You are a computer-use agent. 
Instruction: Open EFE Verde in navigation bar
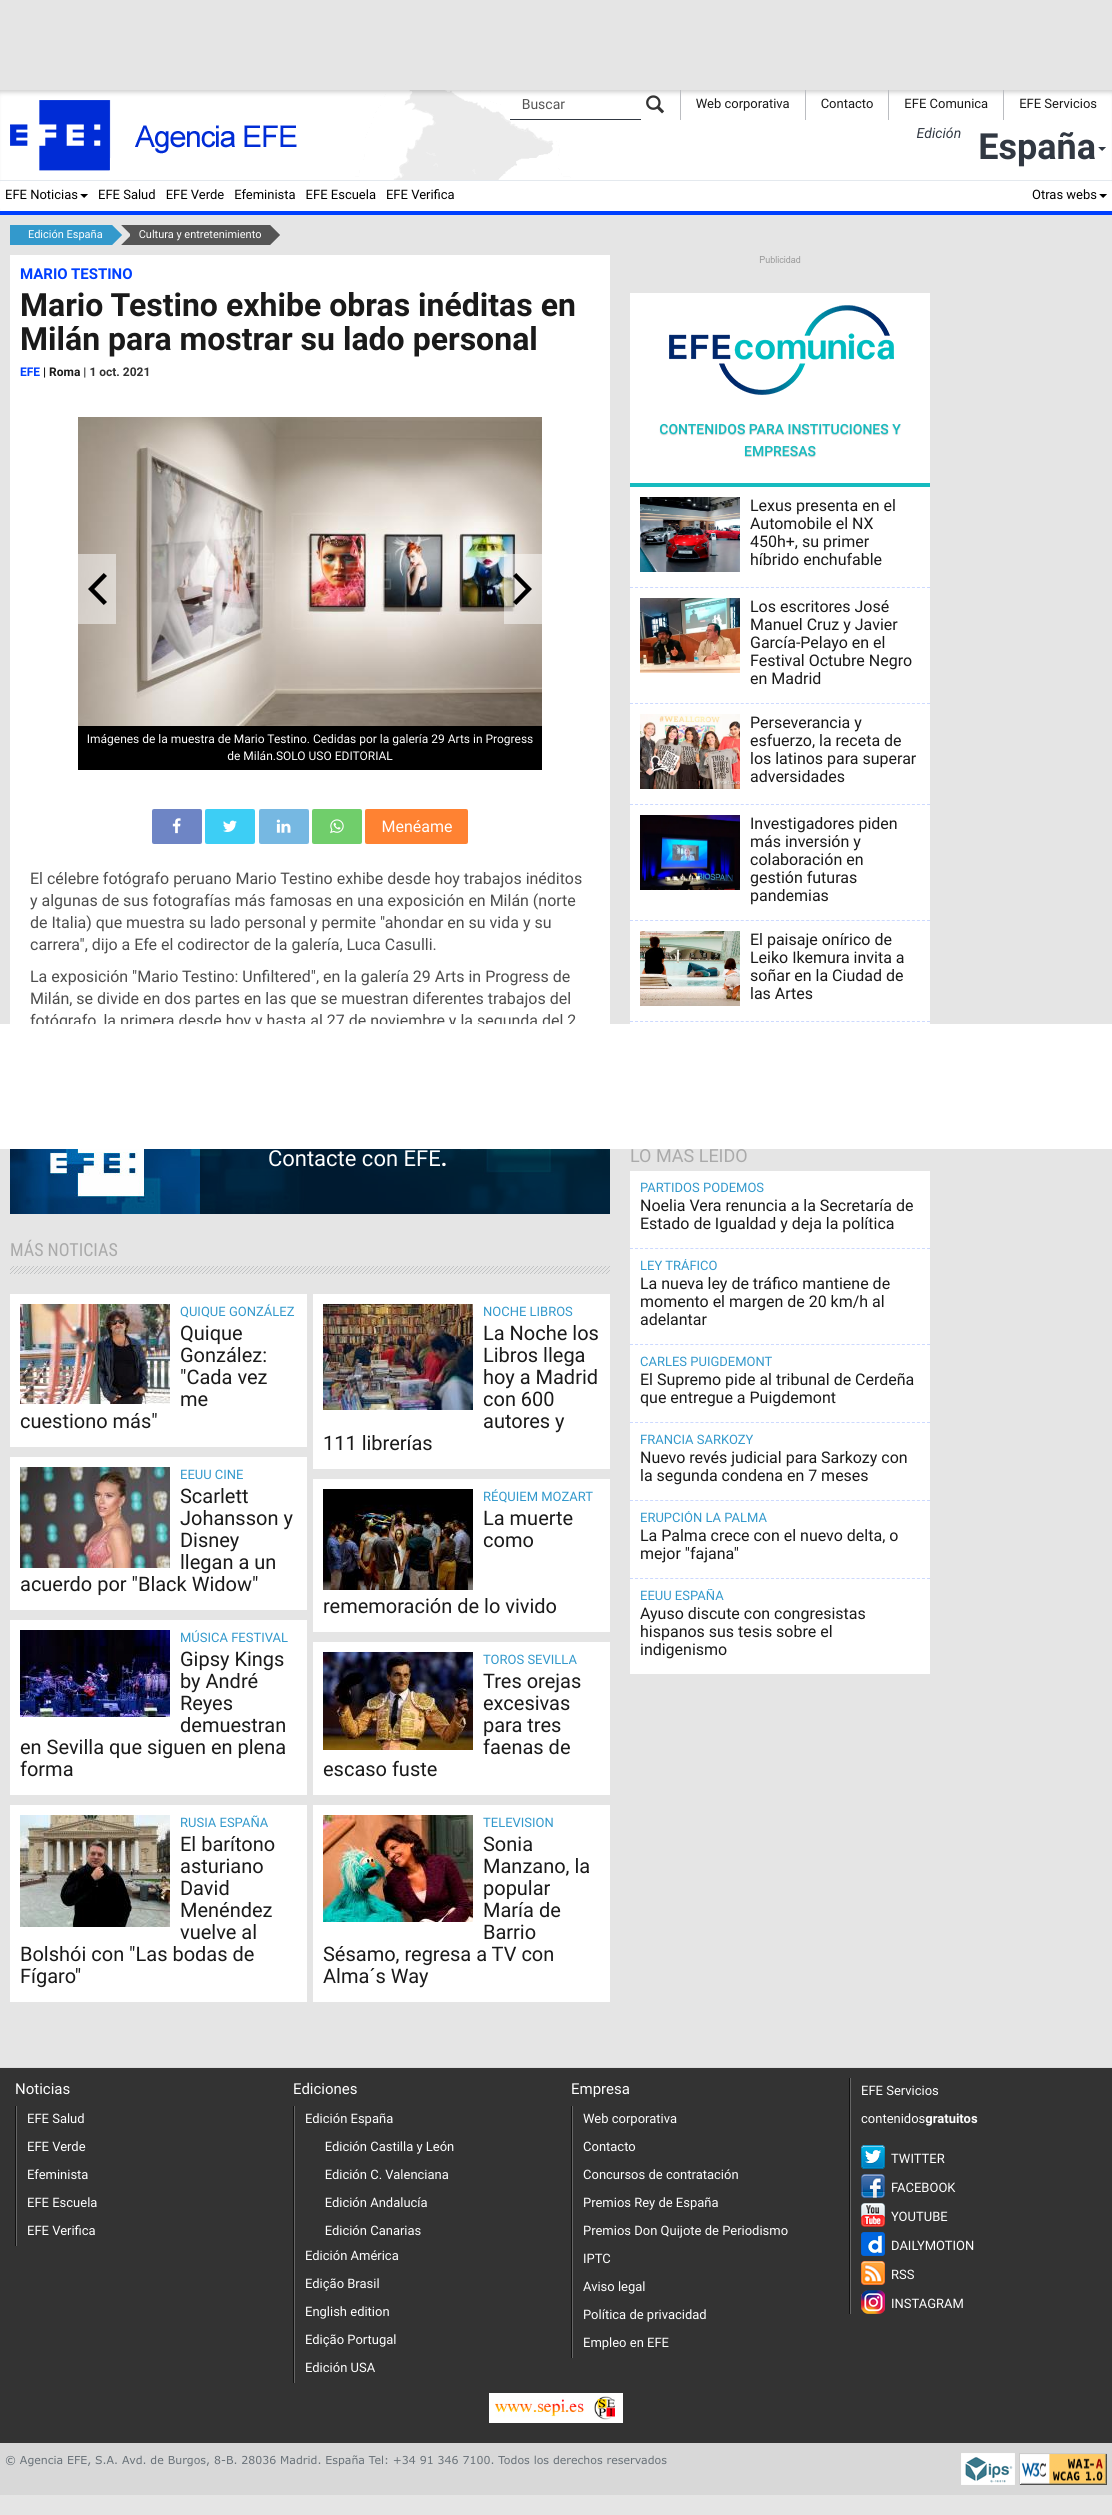pyautogui.click(x=195, y=195)
